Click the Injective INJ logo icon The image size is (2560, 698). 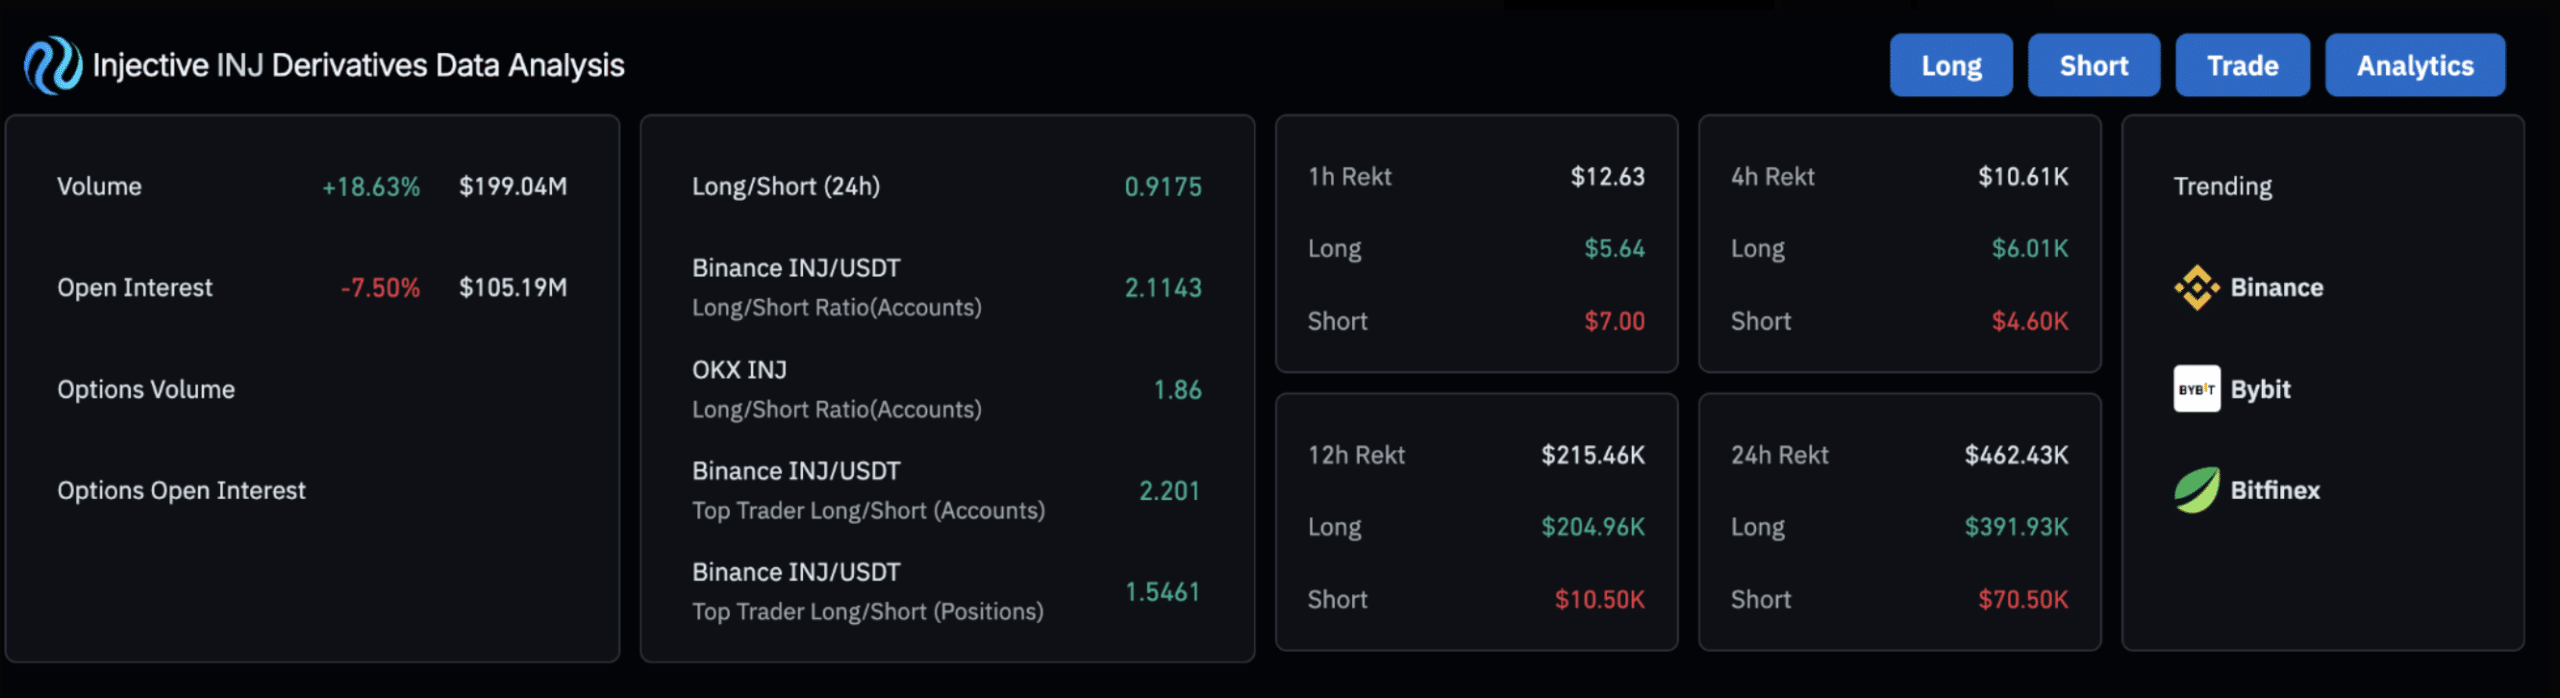(52, 66)
